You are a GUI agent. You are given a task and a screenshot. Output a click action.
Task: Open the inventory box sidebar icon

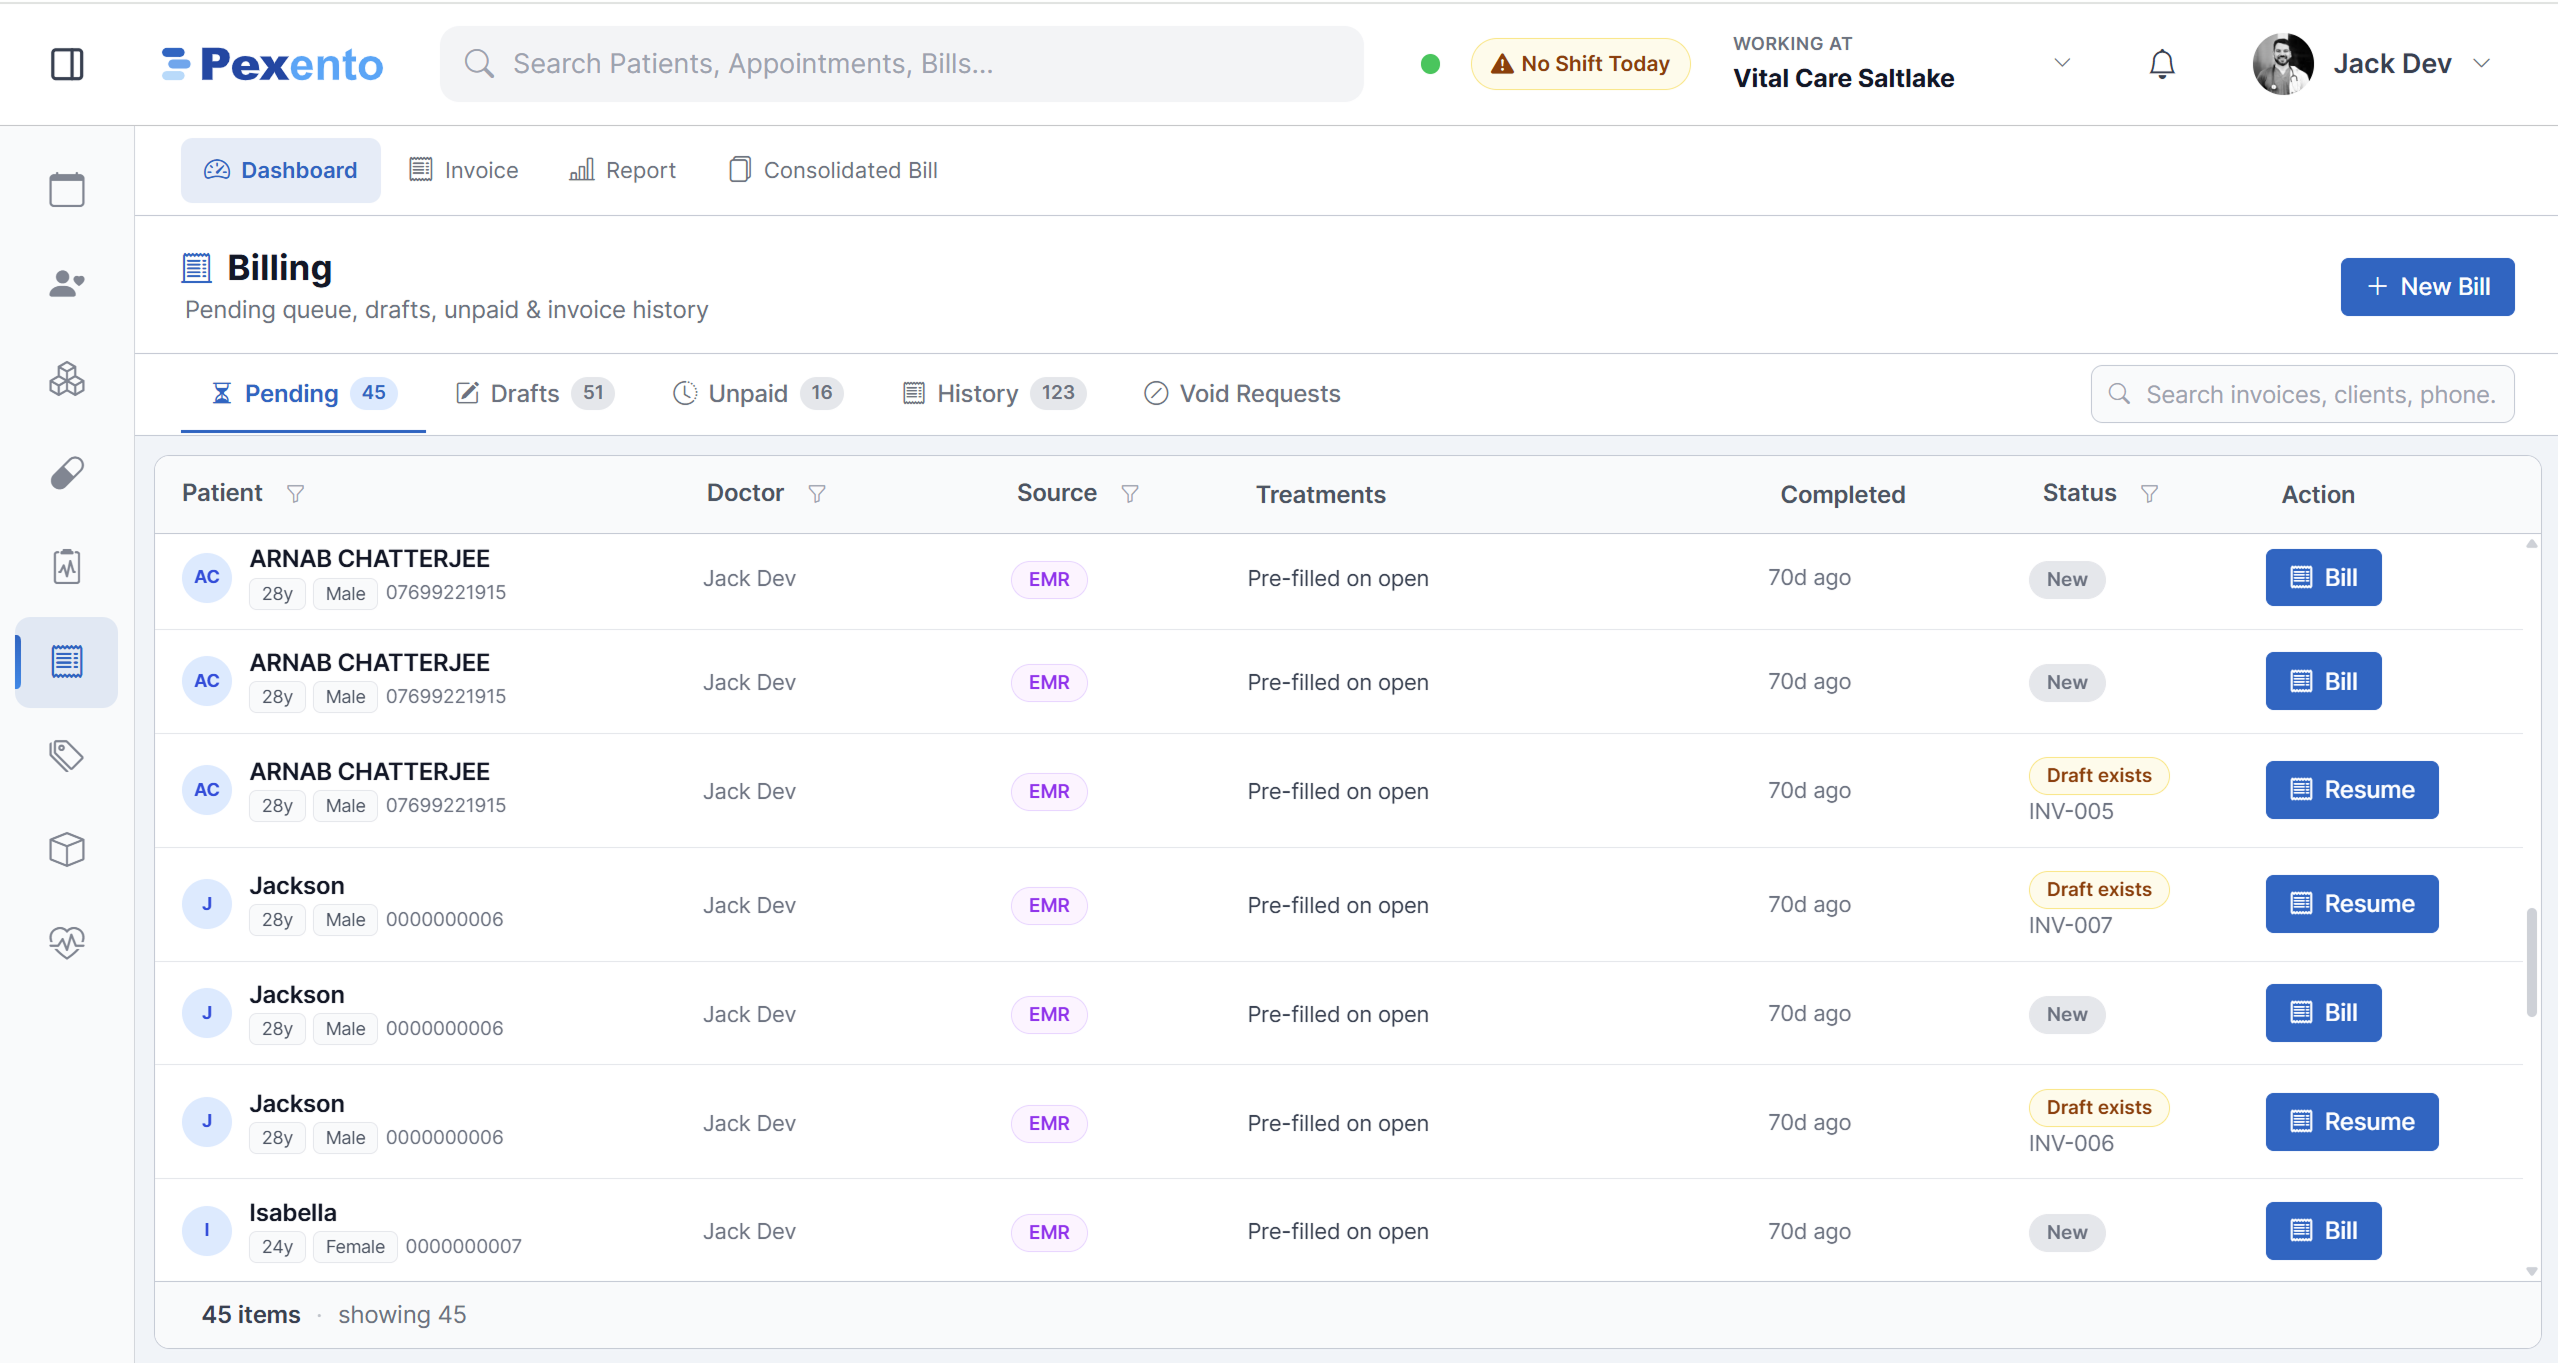click(67, 849)
